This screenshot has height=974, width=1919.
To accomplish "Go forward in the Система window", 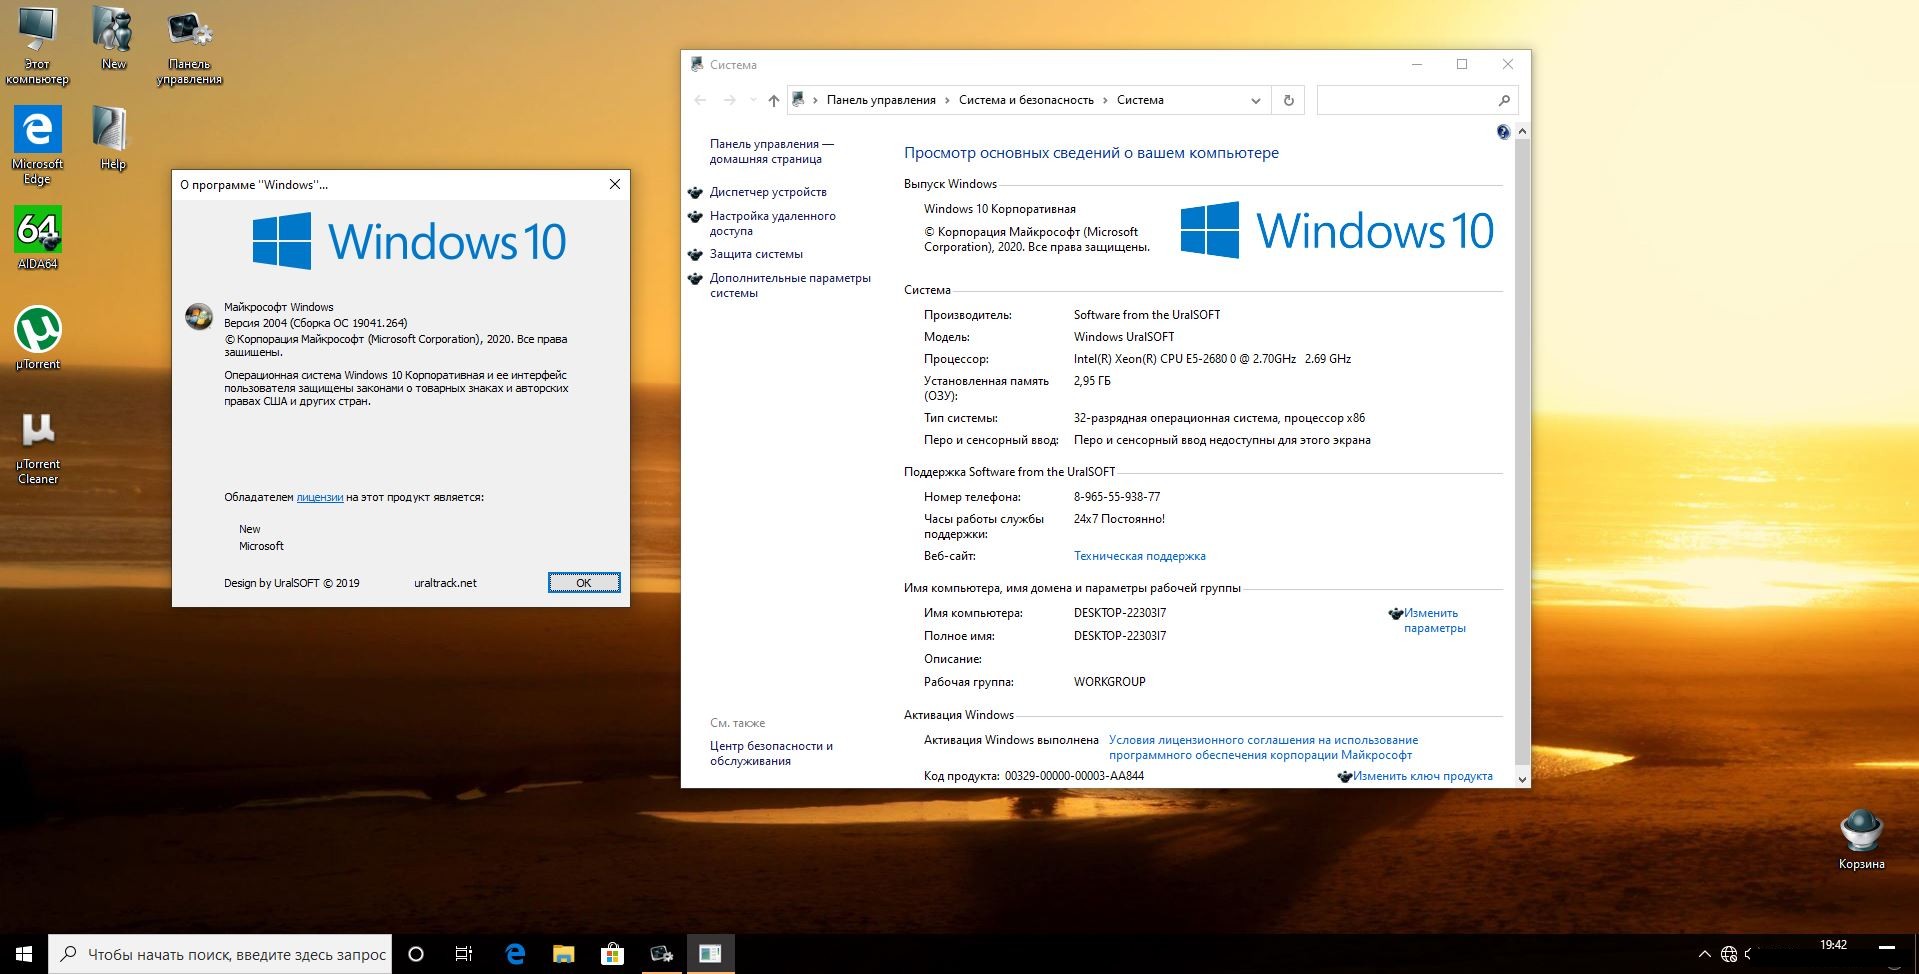I will [x=730, y=100].
